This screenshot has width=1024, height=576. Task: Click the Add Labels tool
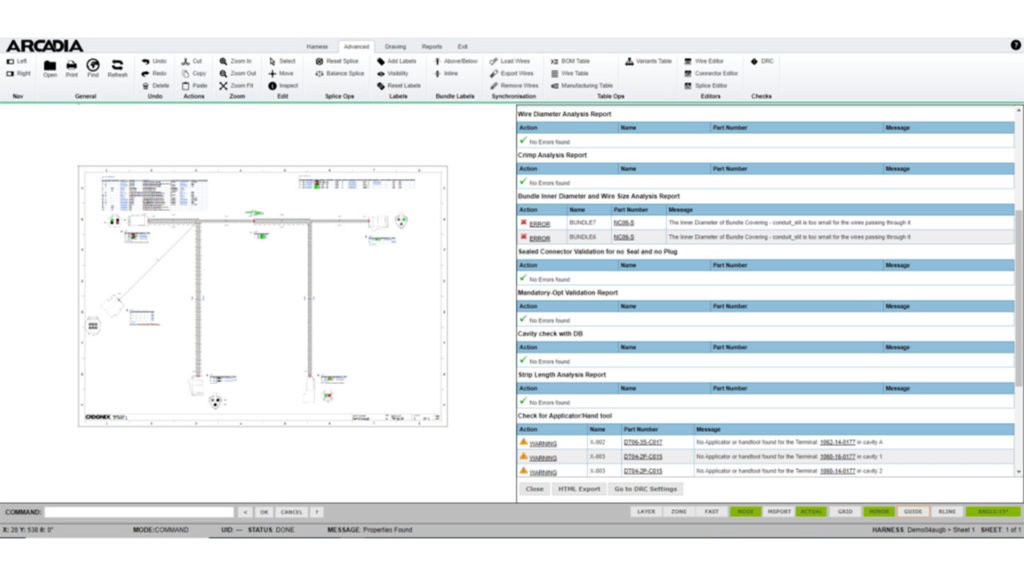click(x=396, y=61)
